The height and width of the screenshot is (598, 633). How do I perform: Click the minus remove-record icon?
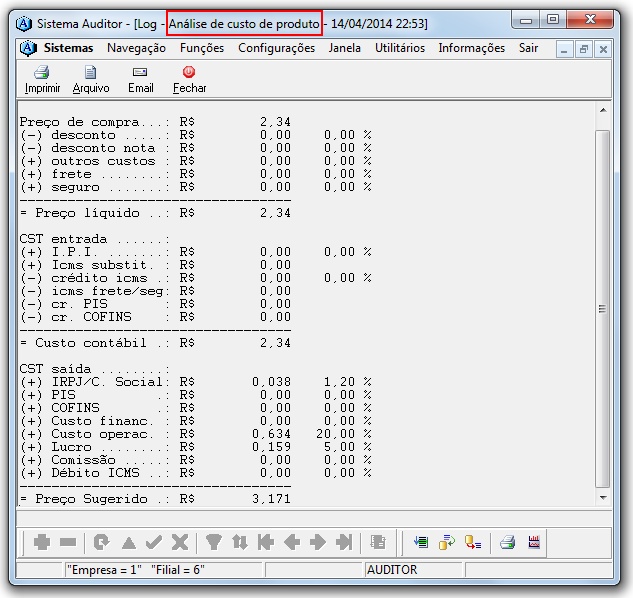tap(68, 542)
